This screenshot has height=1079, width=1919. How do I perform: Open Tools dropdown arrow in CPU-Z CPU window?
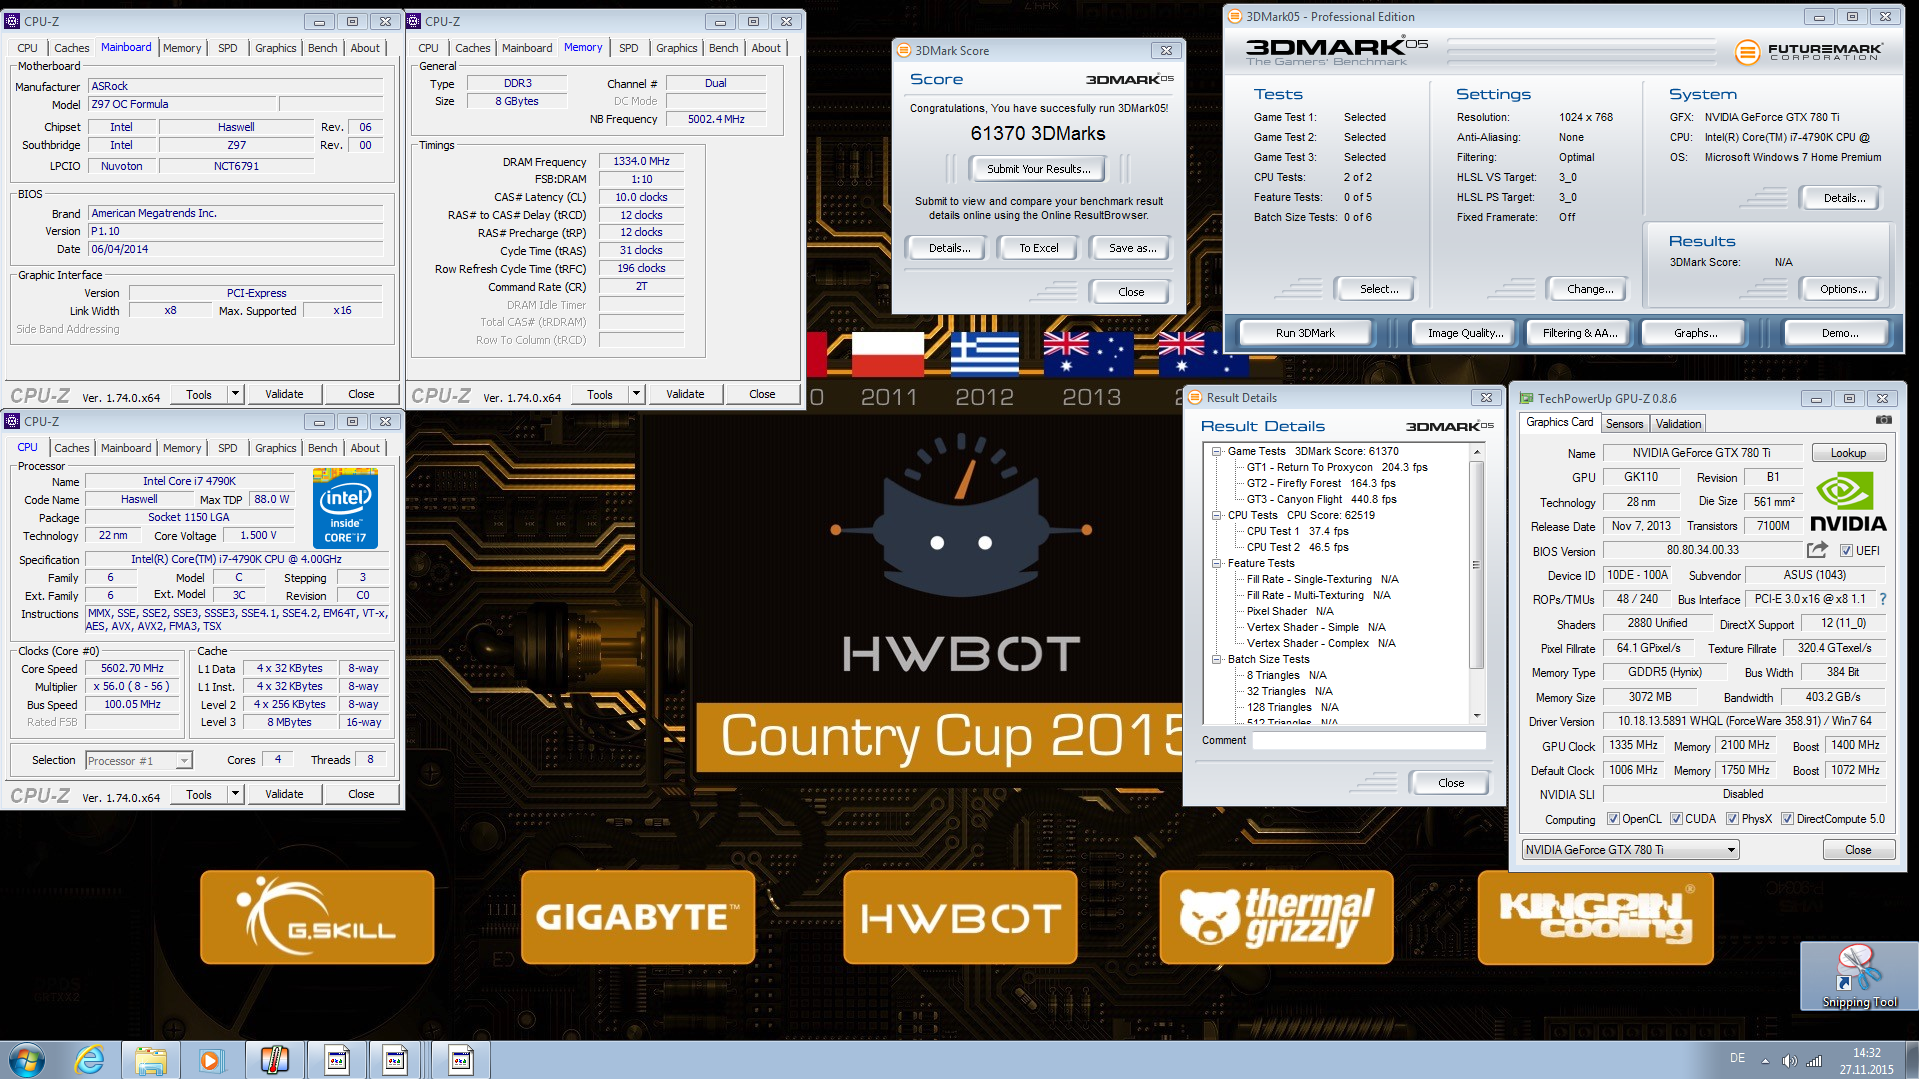point(235,794)
